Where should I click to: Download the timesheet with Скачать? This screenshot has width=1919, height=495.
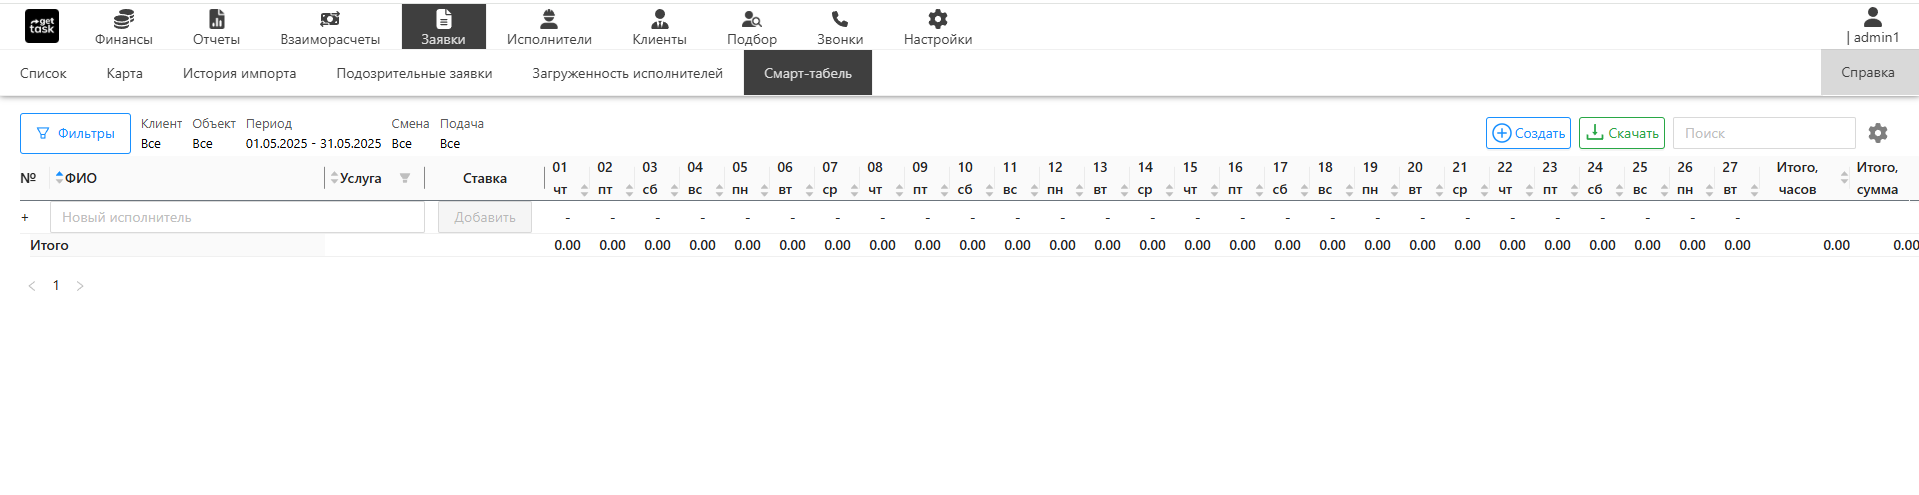[x=1621, y=133]
